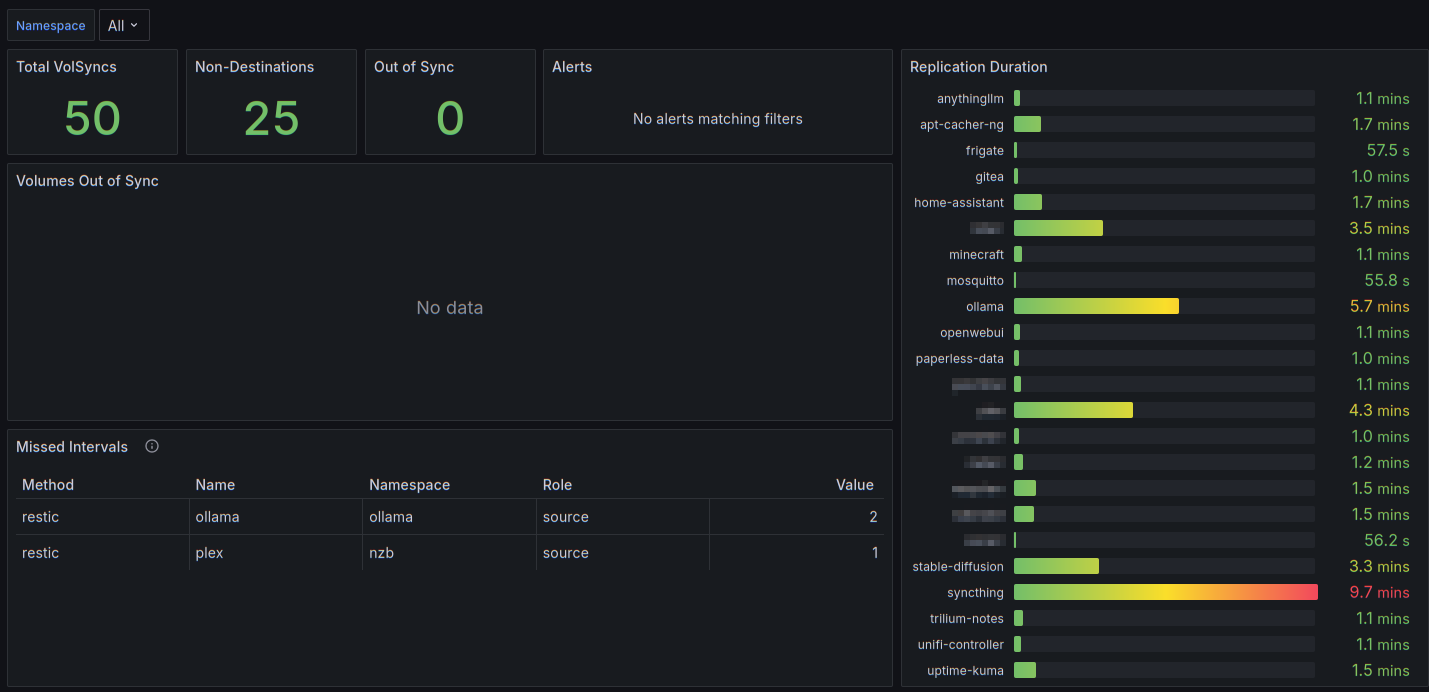Click the ollama replication duration bar
This screenshot has width=1429, height=692.
(x=1096, y=307)
